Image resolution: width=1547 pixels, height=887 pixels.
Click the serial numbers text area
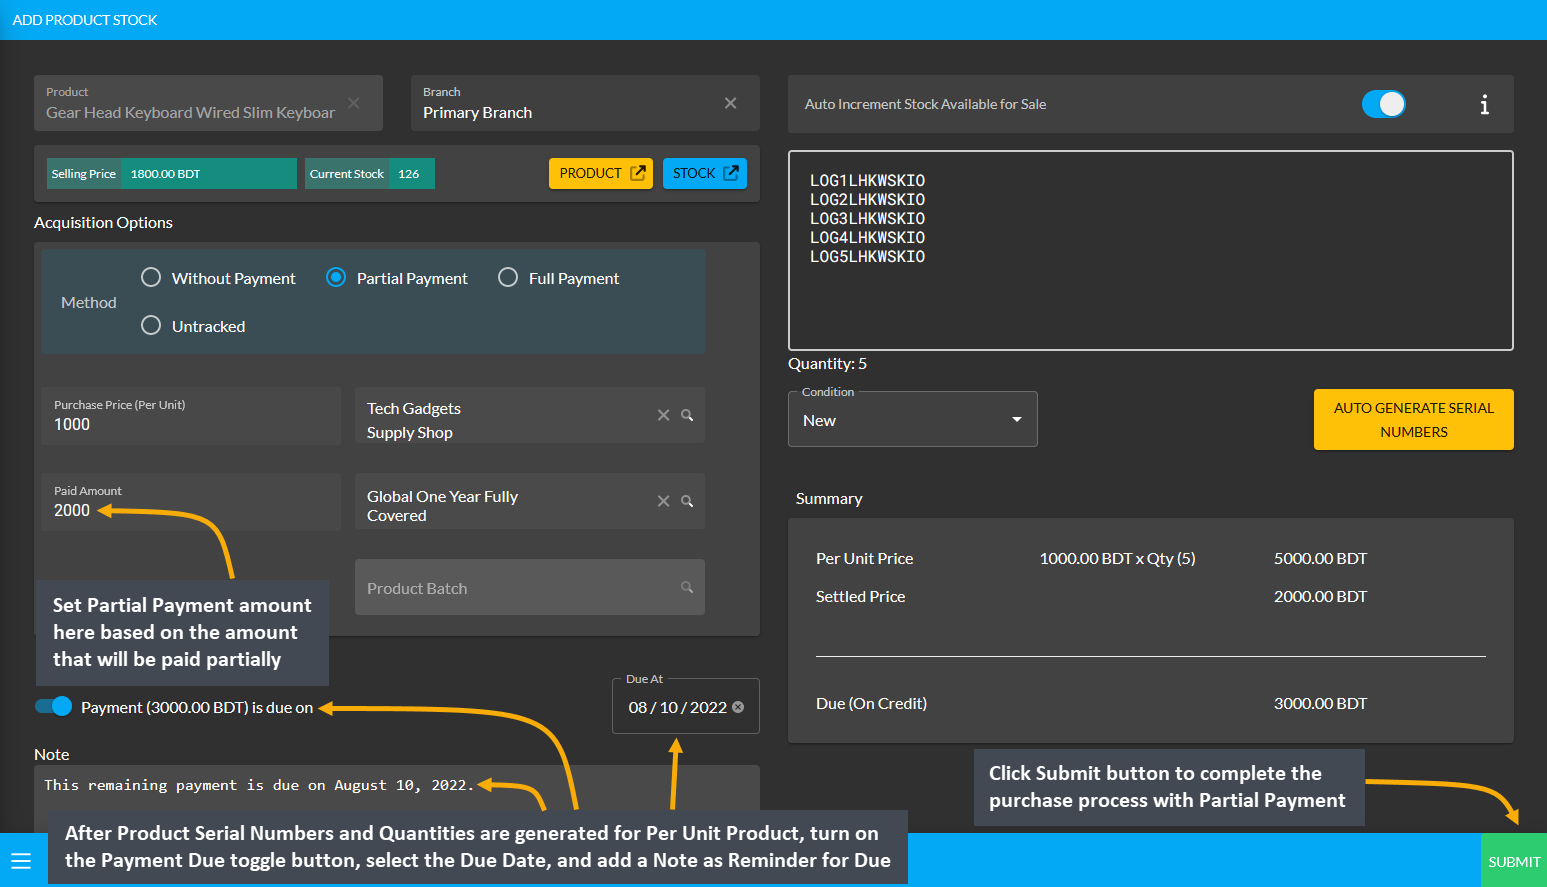pyautogui.click(x=1150, y=250)
